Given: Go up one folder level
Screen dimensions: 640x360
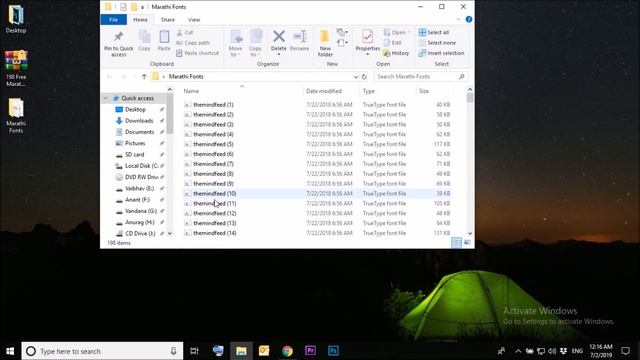Looking at the screenshot, I should tap(144, 76).
